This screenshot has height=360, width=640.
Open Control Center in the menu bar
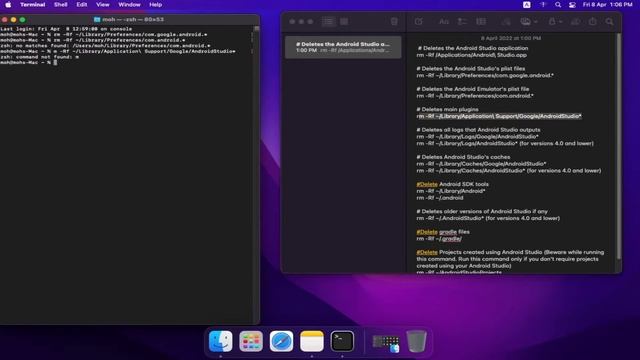[572, 5]
